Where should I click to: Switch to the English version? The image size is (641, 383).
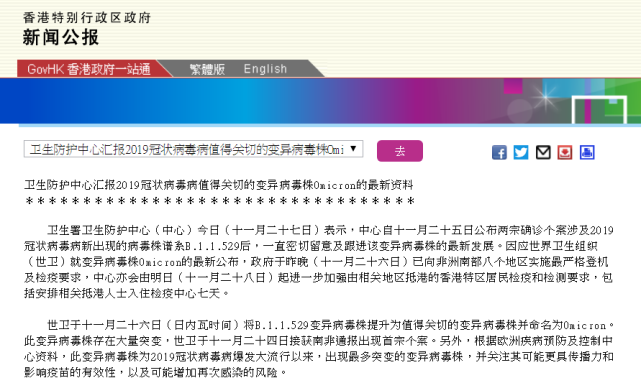point(265,69)
